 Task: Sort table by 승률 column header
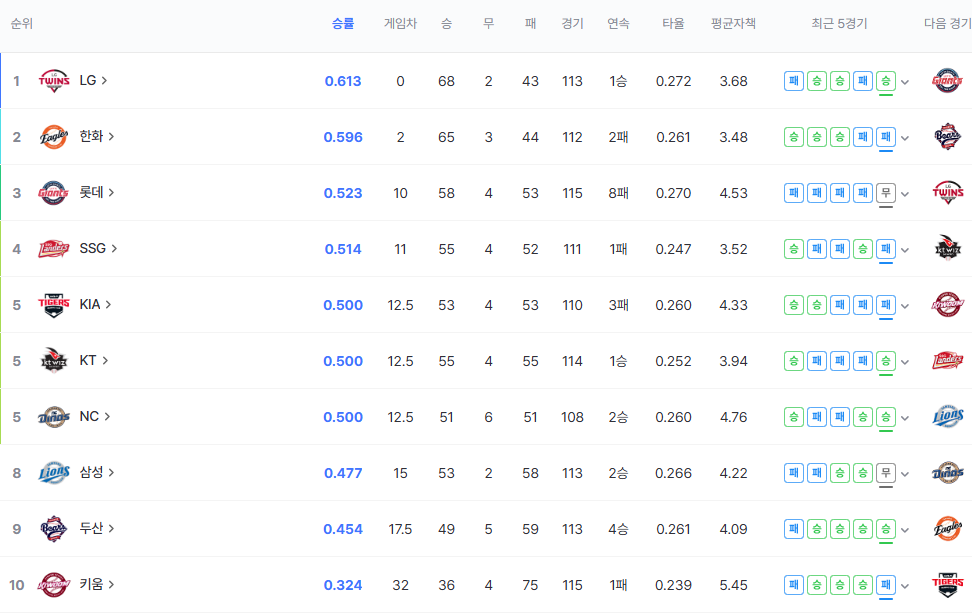pos(343,24)
